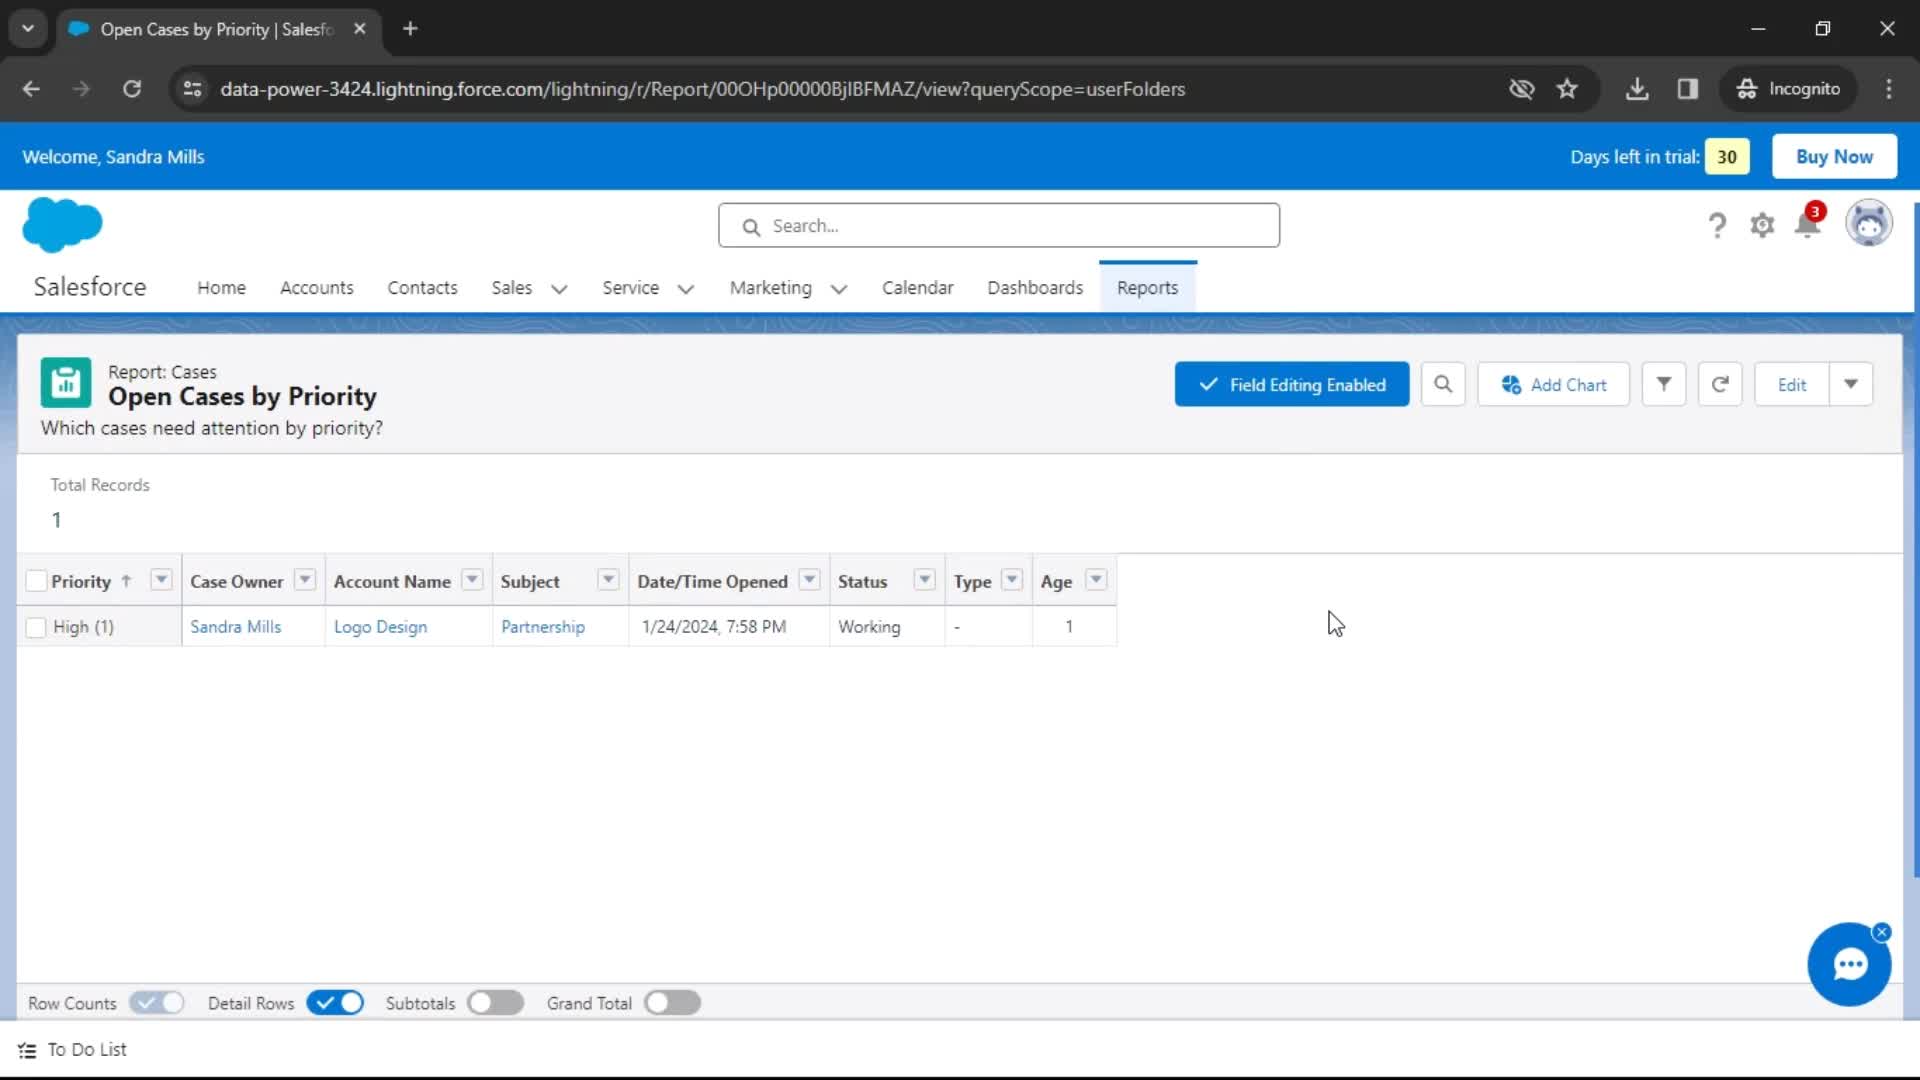Bookmark this page with star icon
Viewport: 1920px width, 1080px height.
[1567, 89]
